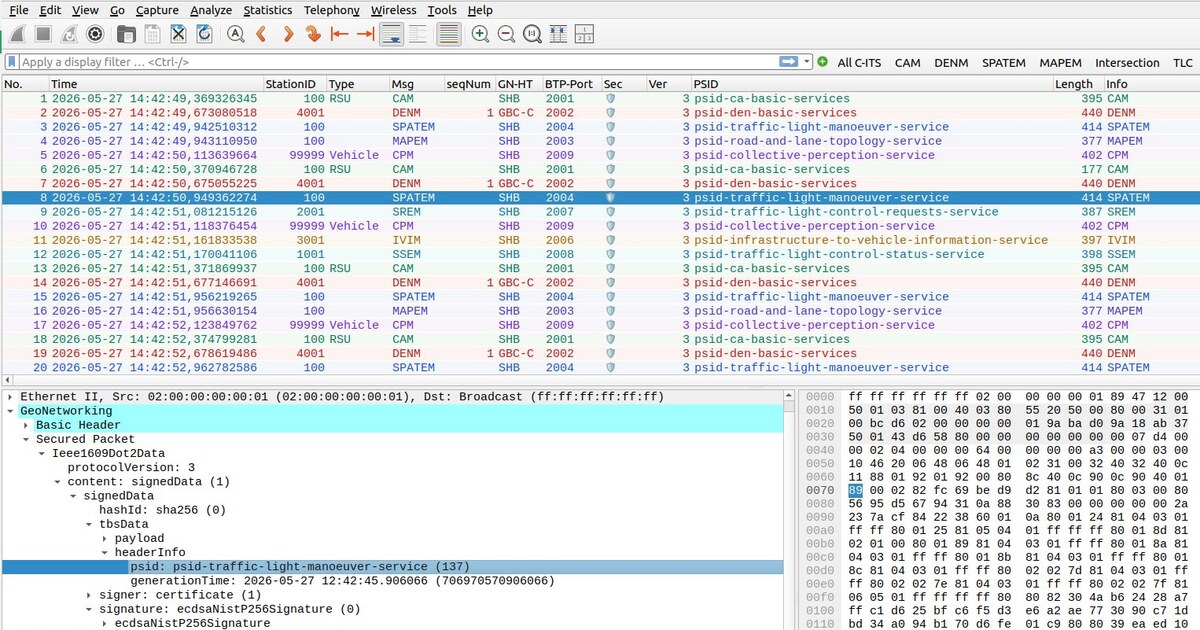
Task: Apply the All C-ITS filter button
Action: [860, 62]
